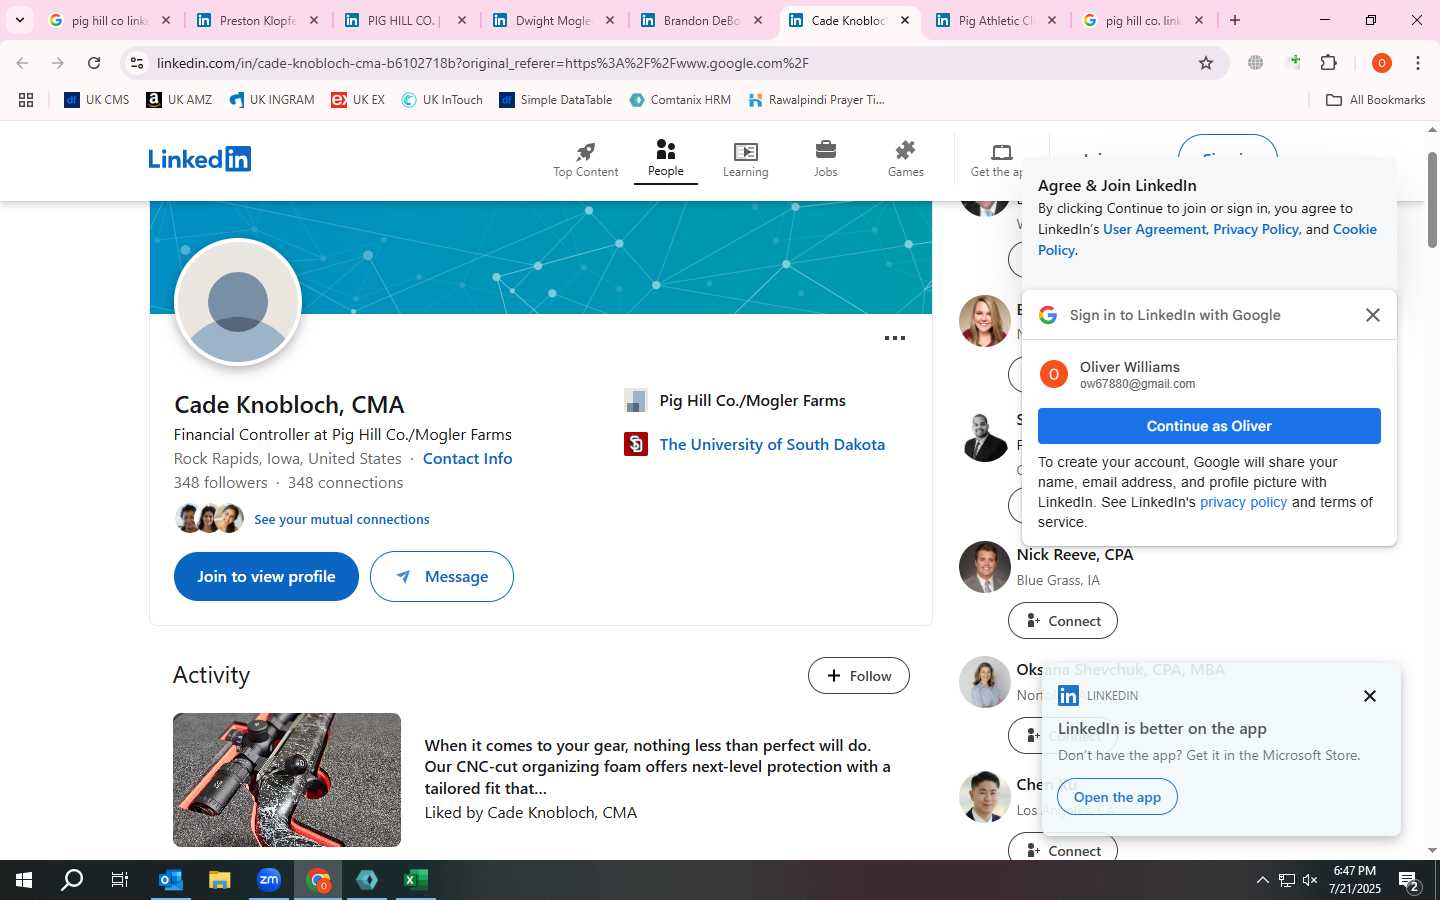This screenshot has width=1440, height=900.
Task: Open File Explorer from the taskbar
Action: pyautogui.click(x=220, y=880)
